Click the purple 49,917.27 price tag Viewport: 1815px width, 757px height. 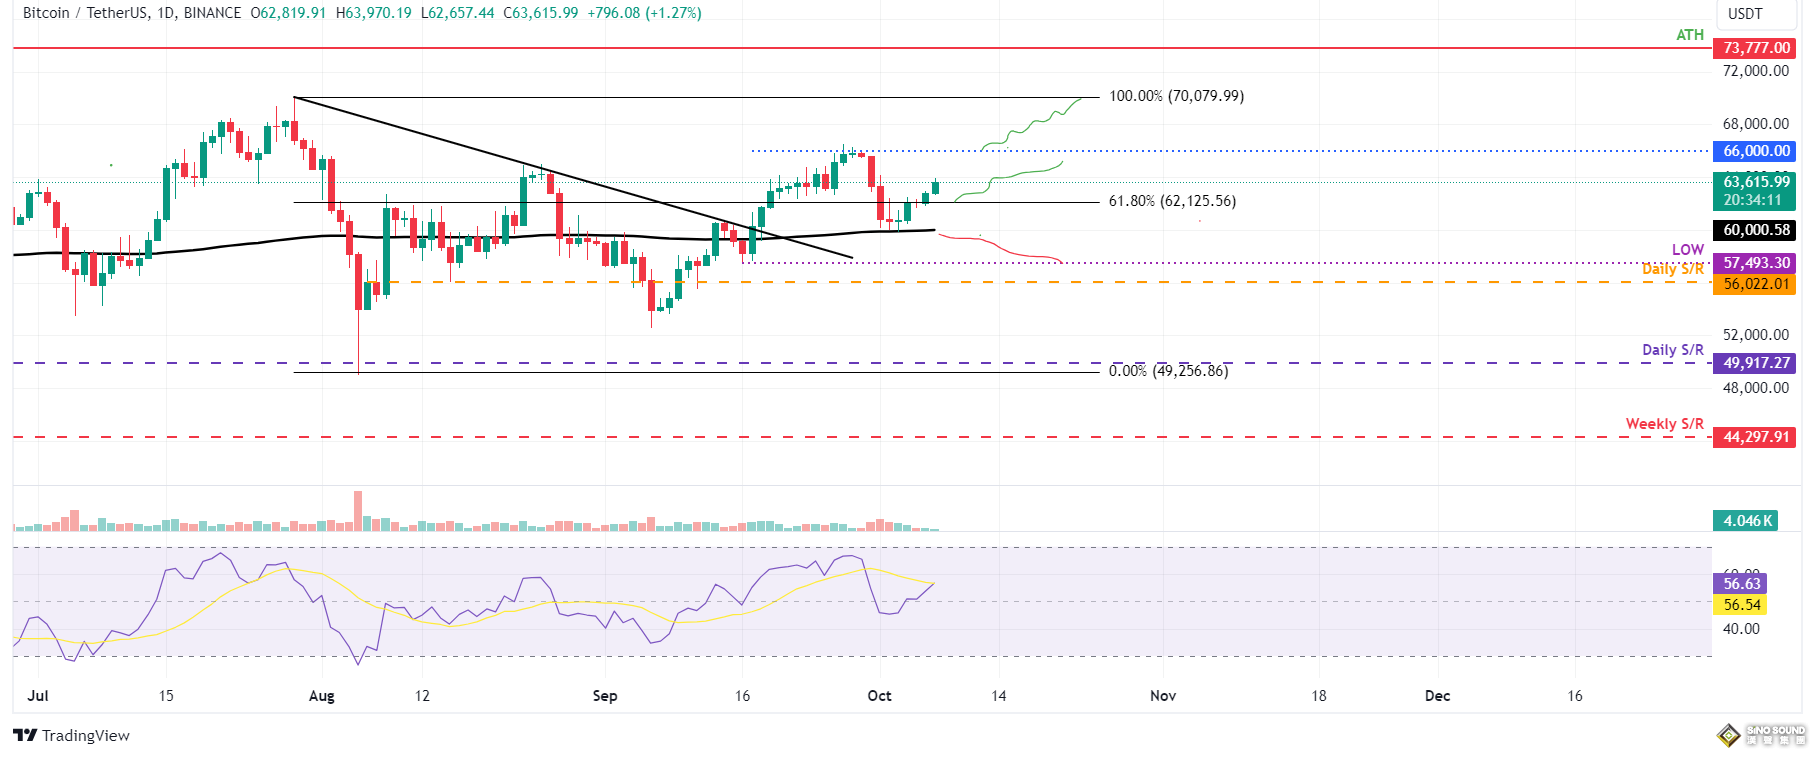click(1755, 363)
